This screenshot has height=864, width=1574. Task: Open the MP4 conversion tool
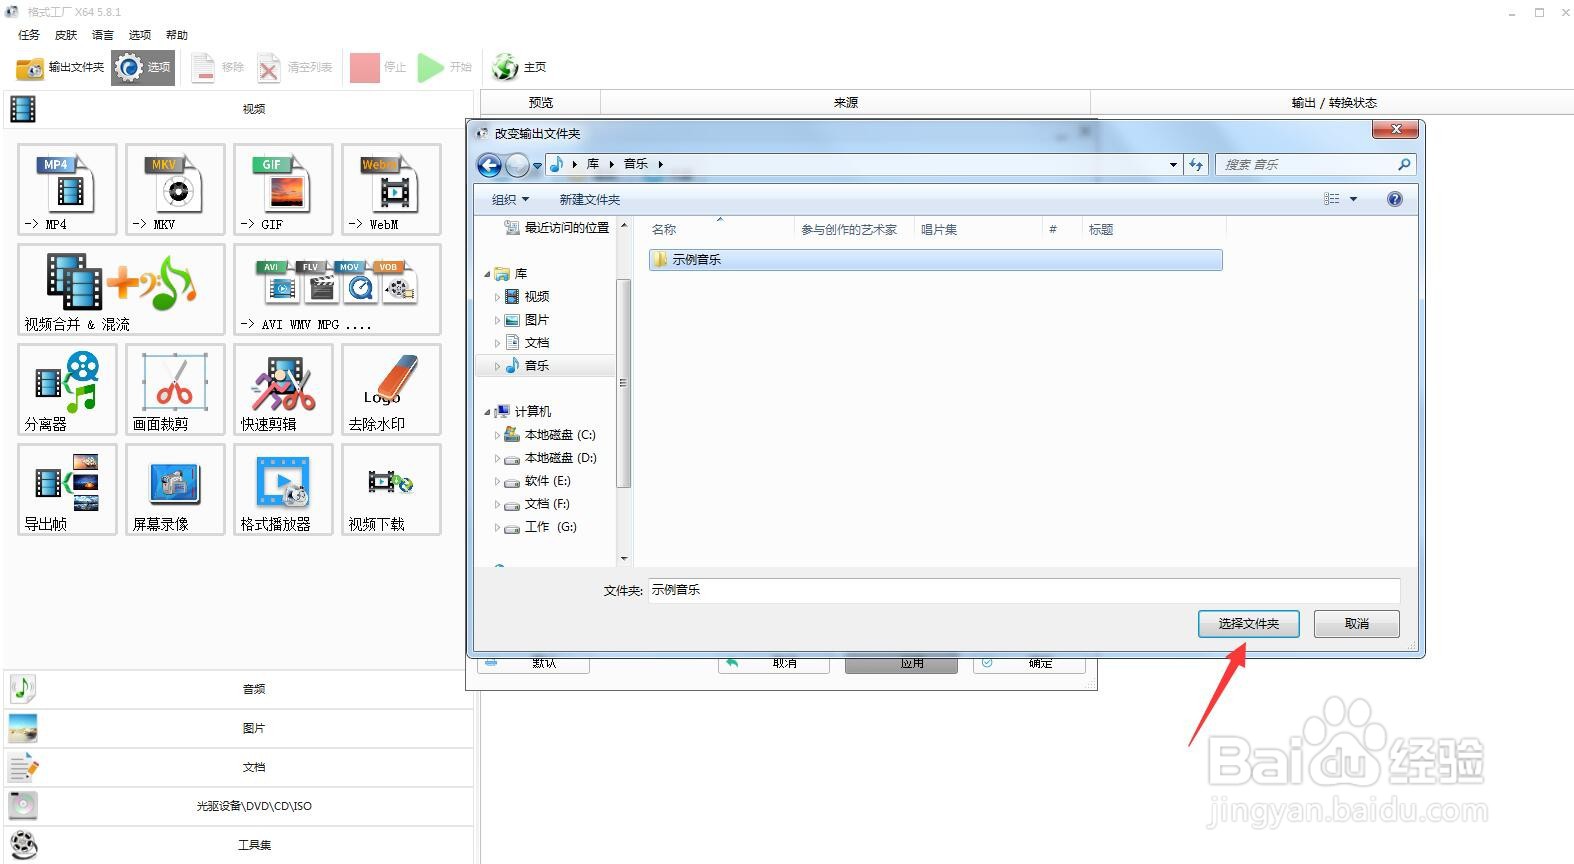(67, 189)
